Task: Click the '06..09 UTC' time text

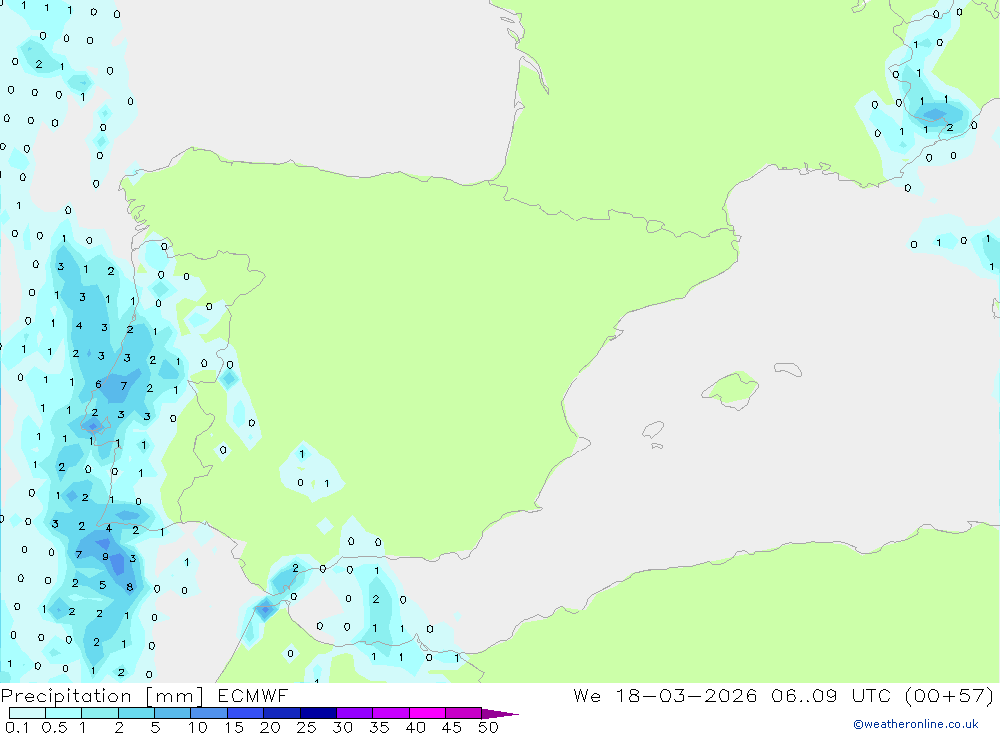Action: coord(831,696)
